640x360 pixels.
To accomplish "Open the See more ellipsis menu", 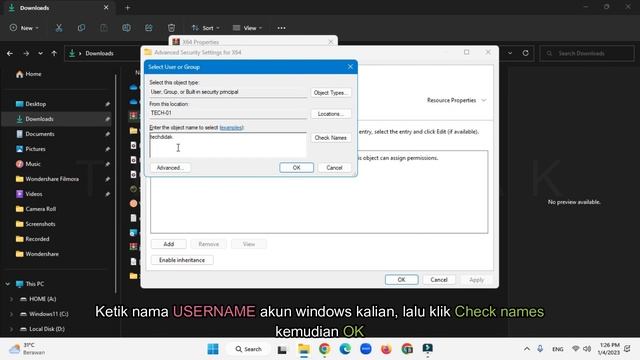I will coord(281,28).
